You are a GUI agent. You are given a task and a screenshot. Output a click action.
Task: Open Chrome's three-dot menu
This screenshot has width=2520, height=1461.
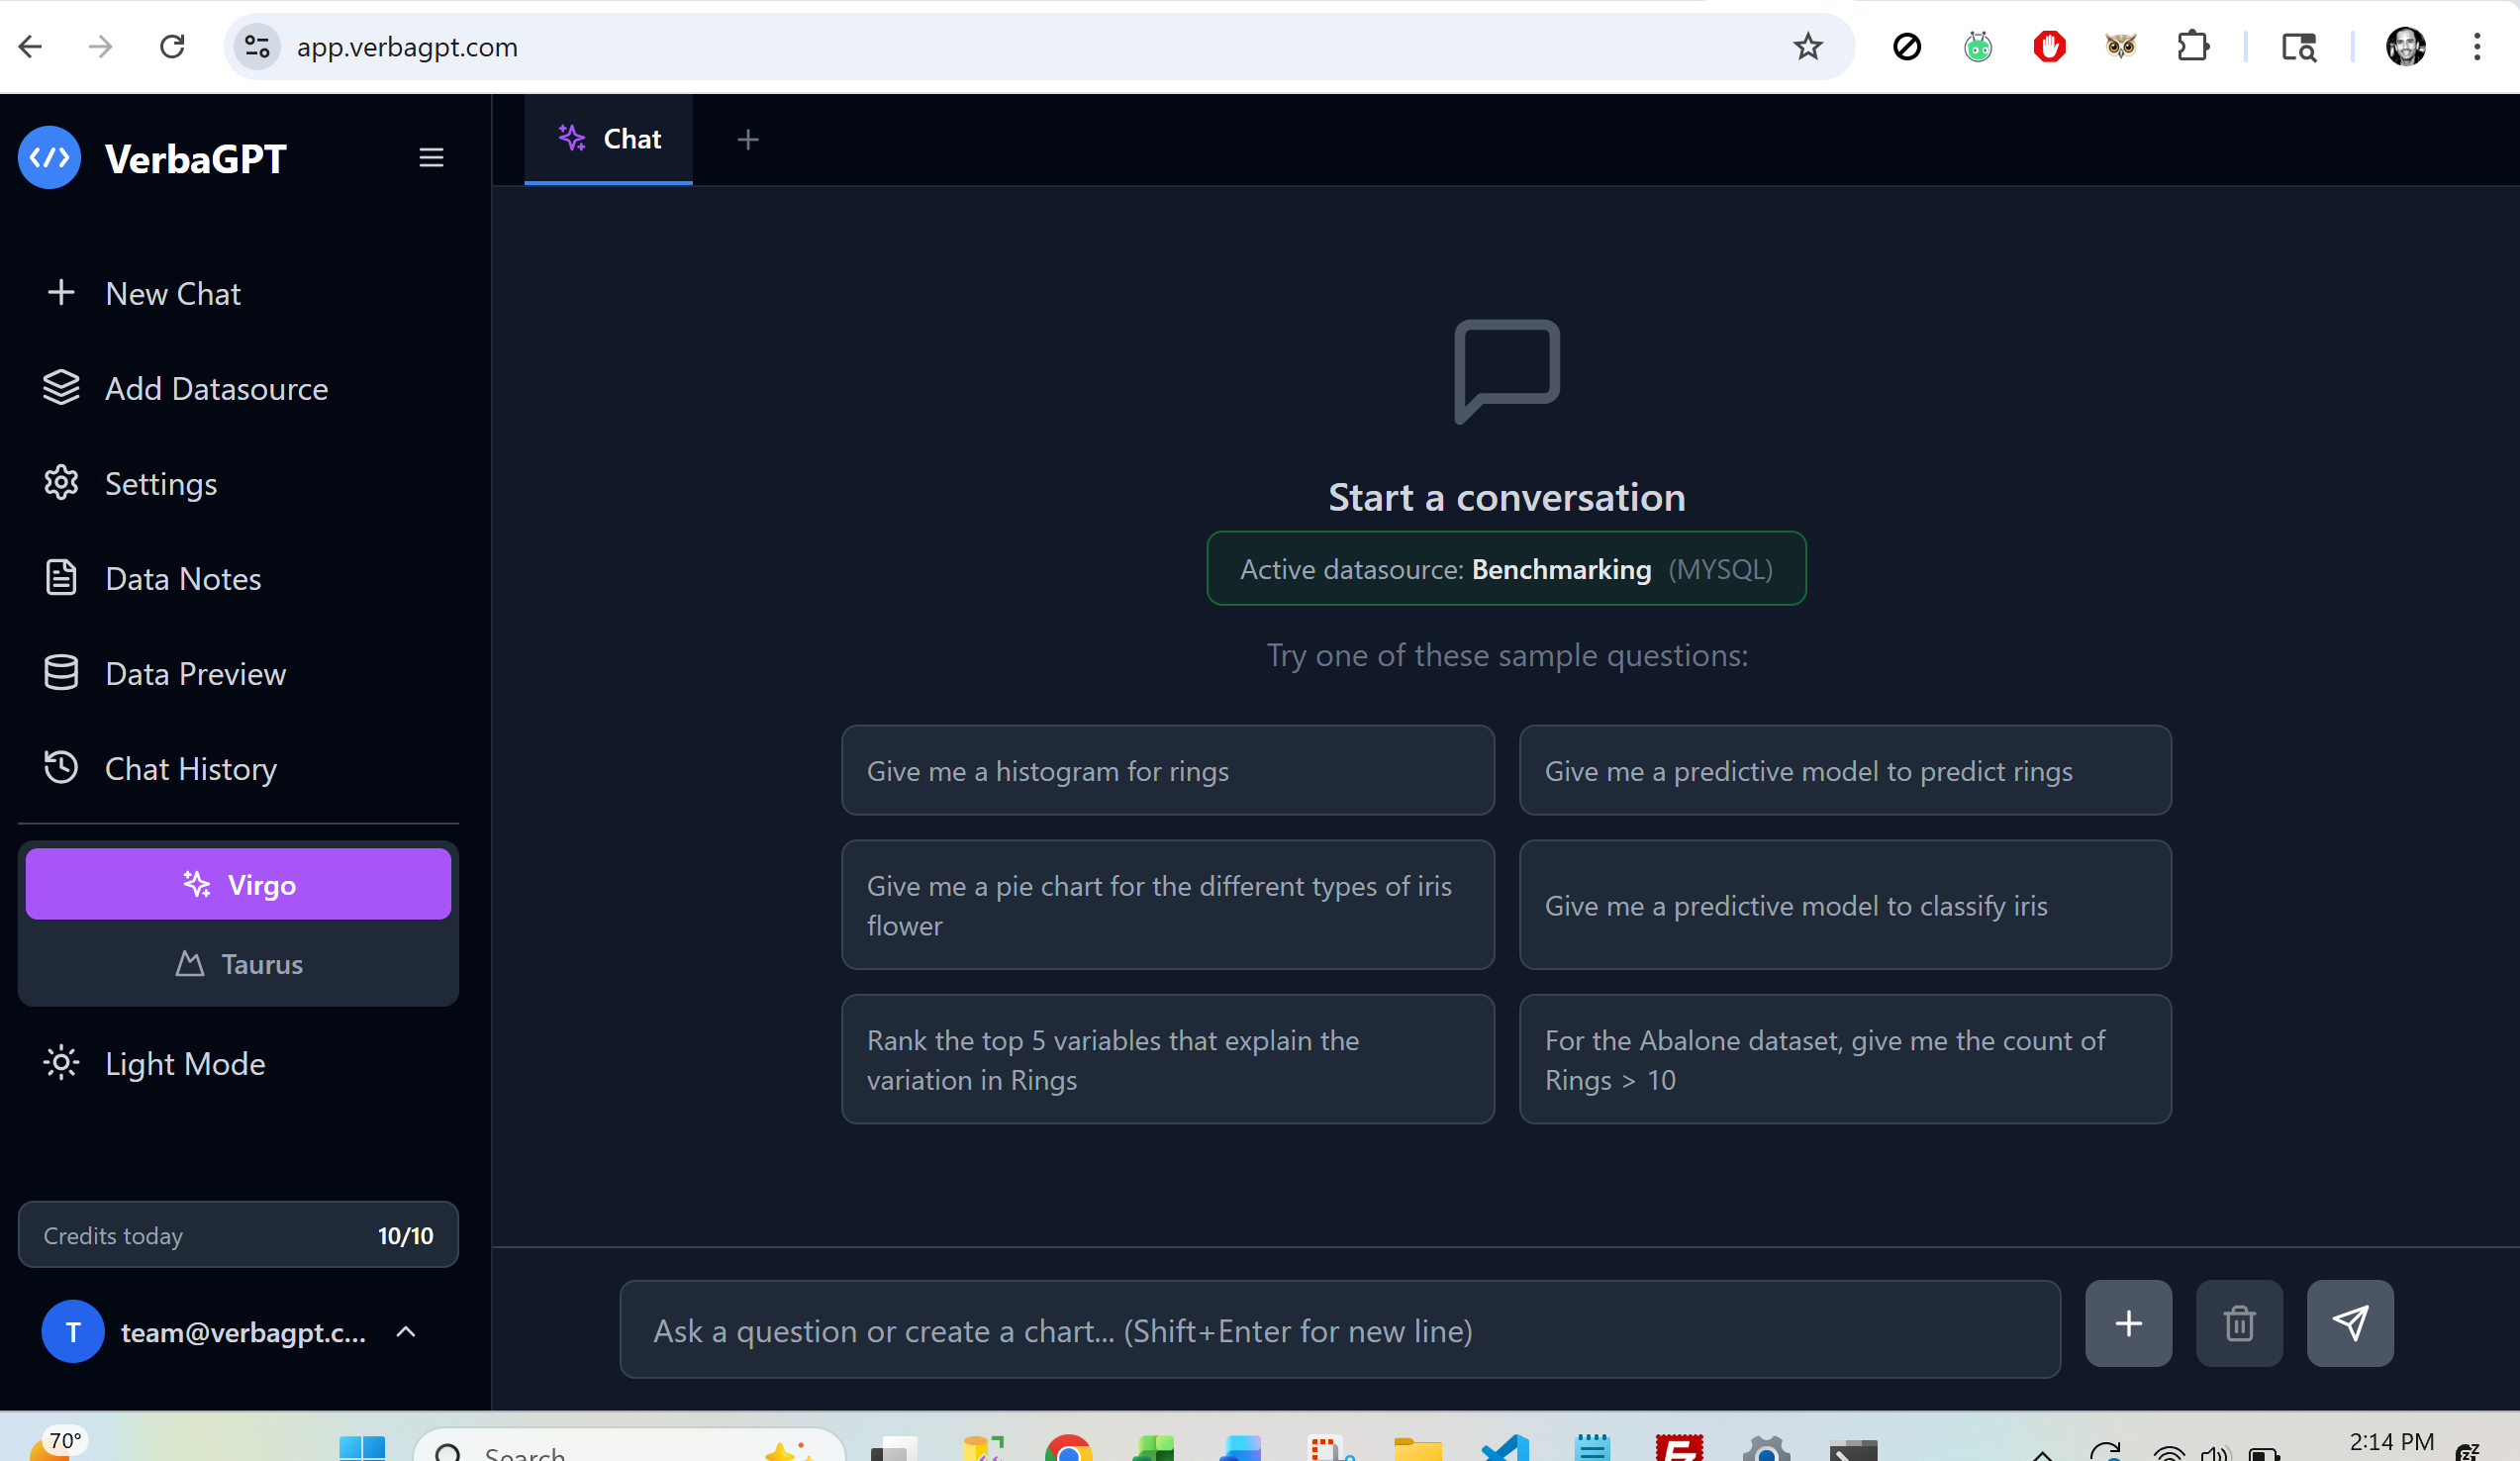click(x=2477, y=46)
